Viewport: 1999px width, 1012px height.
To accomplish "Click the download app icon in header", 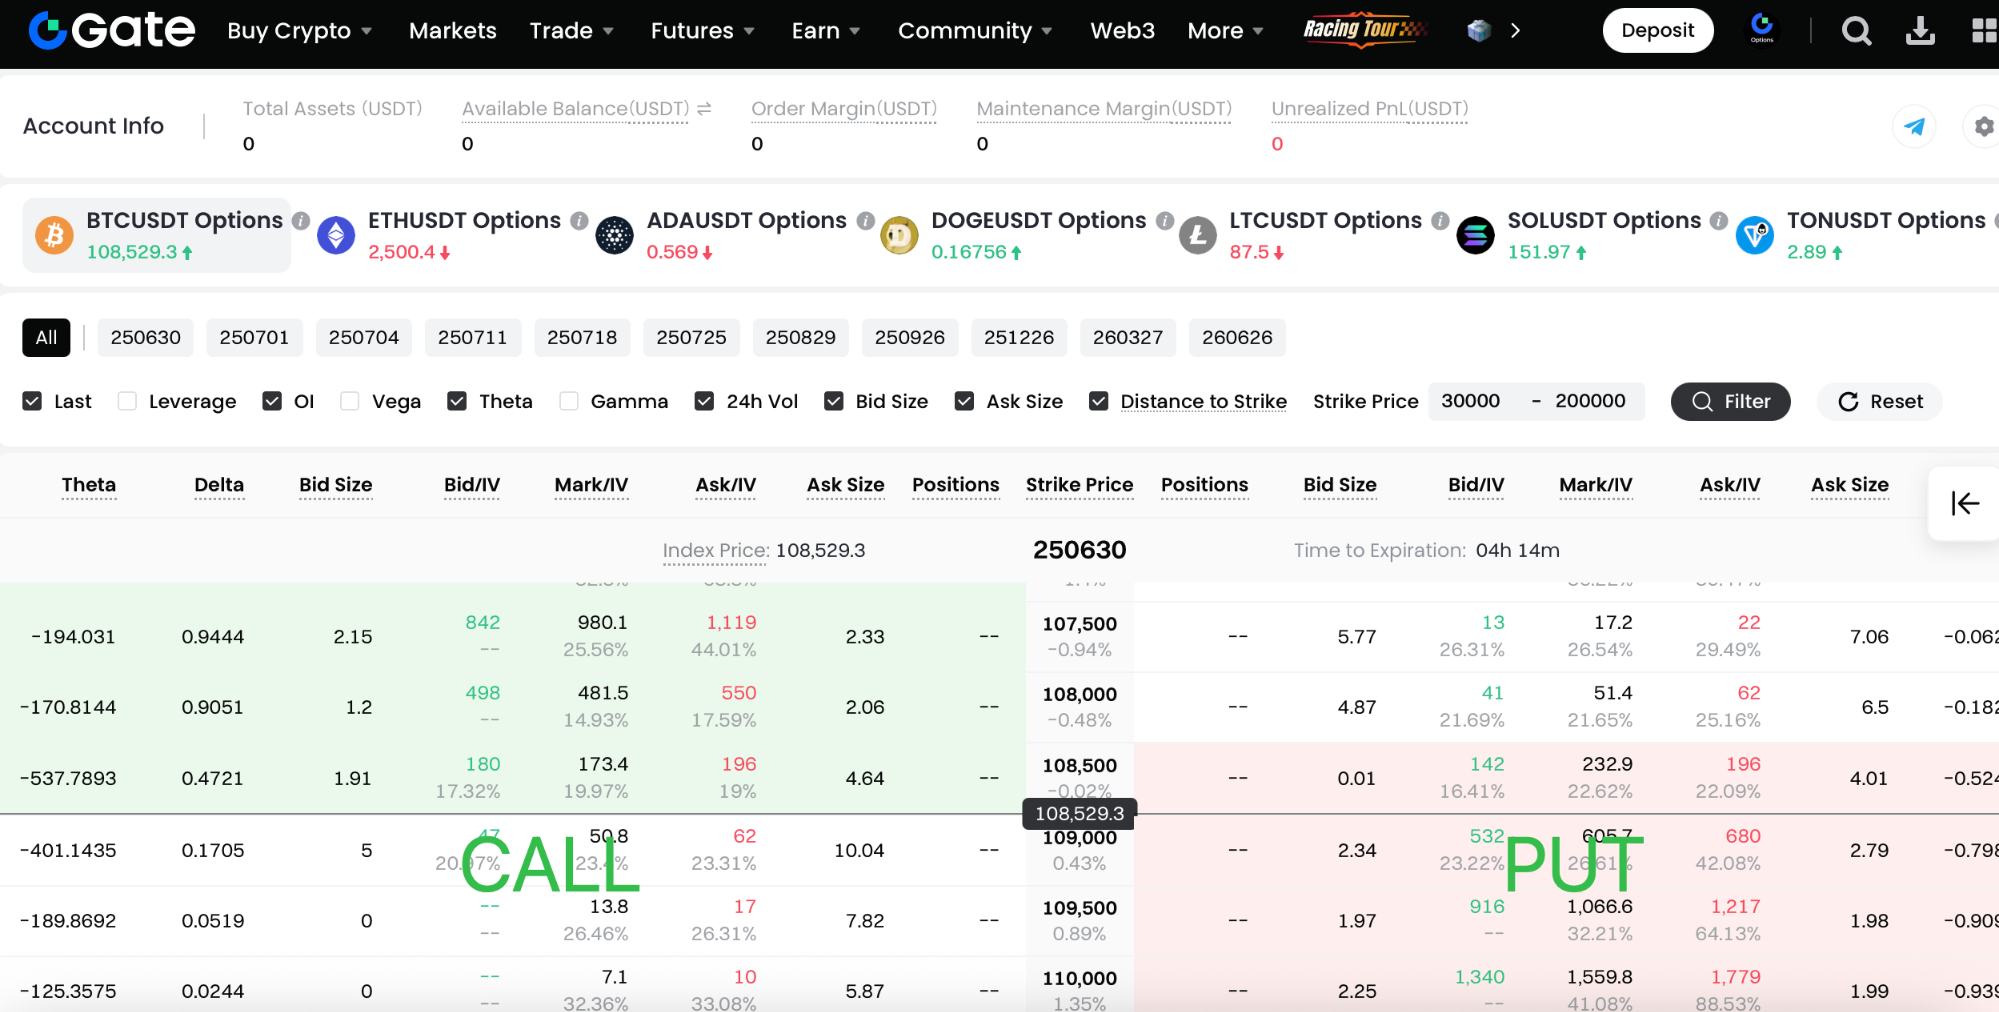I will (1919, 32).
